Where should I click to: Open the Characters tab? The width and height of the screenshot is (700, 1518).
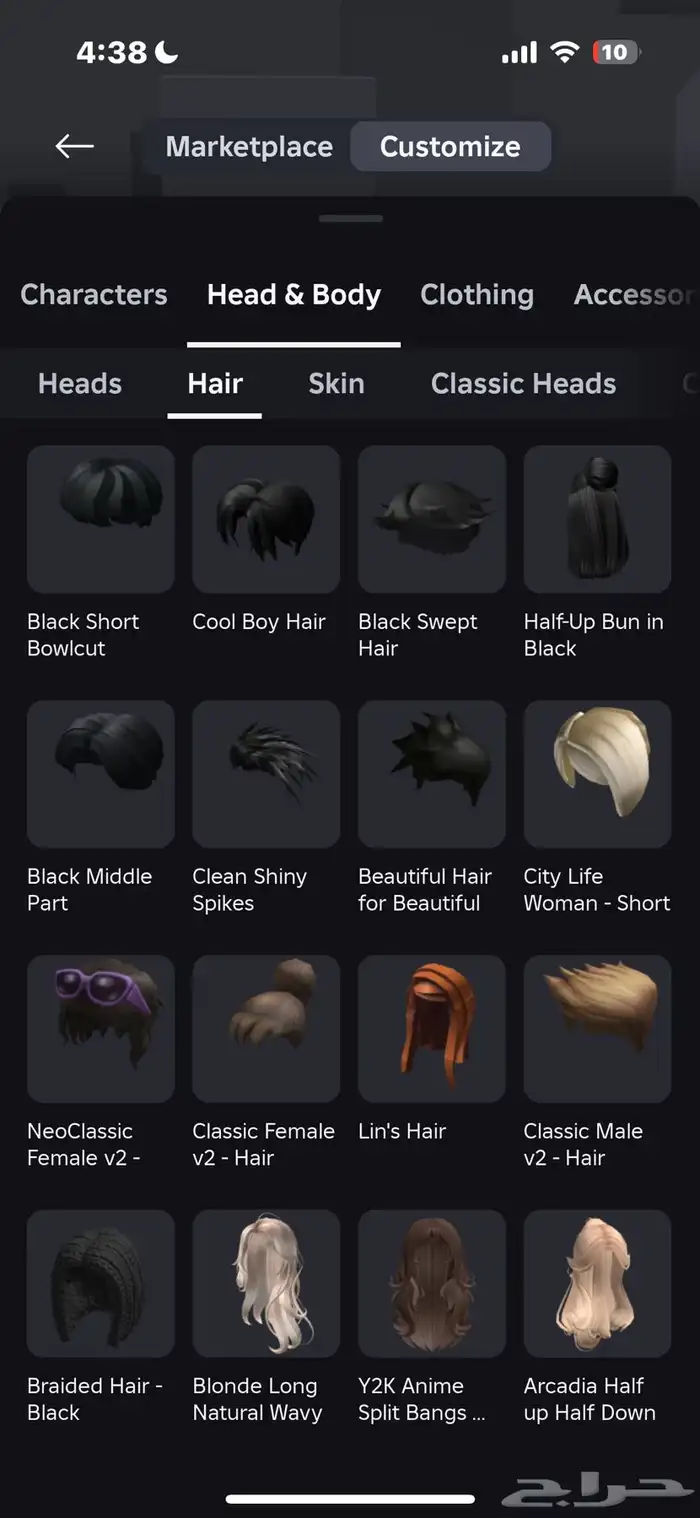pos(94,295)
